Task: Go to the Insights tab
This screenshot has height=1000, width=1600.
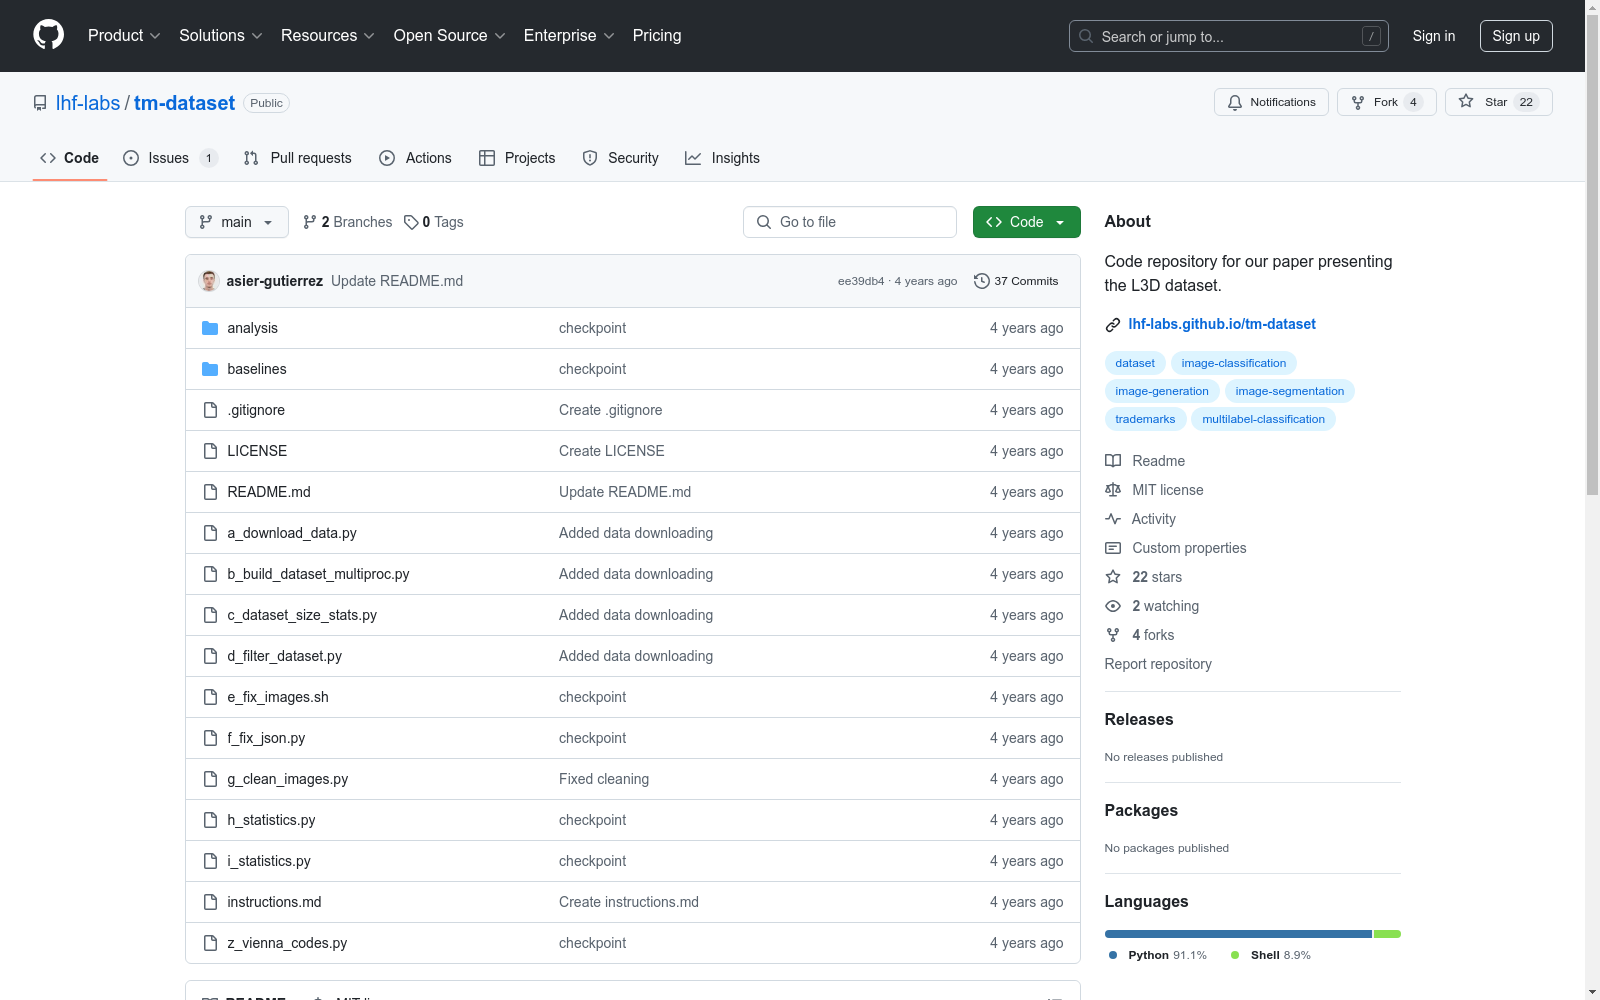Action: pyautogui.click(x=722, y=158)
